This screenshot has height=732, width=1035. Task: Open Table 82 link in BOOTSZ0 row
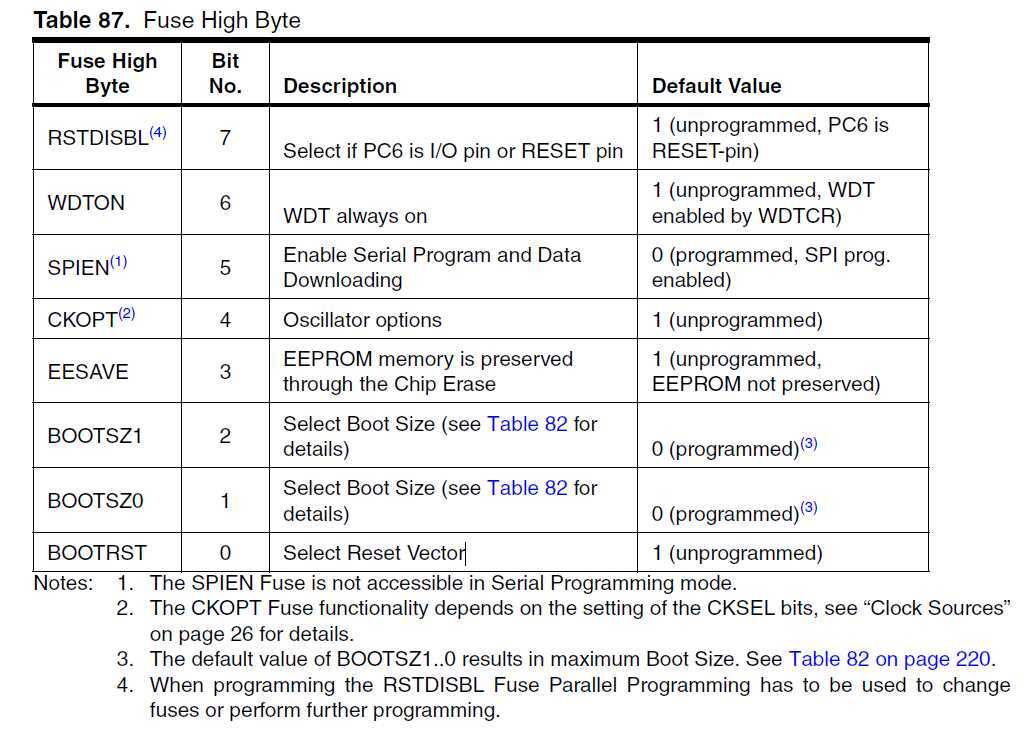[x=527, y=488]
